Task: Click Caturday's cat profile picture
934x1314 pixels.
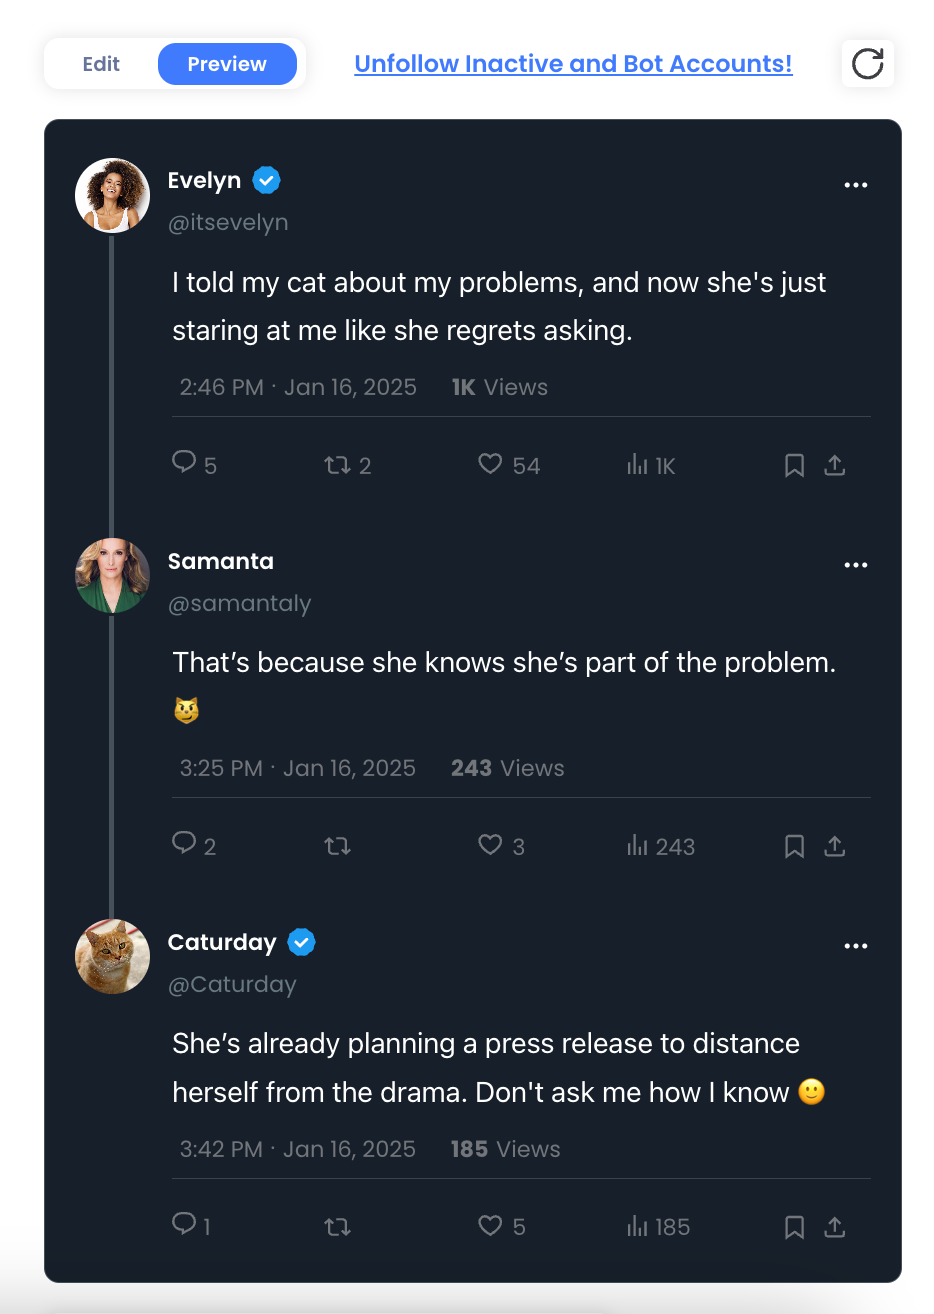Action: coord(113,956)
